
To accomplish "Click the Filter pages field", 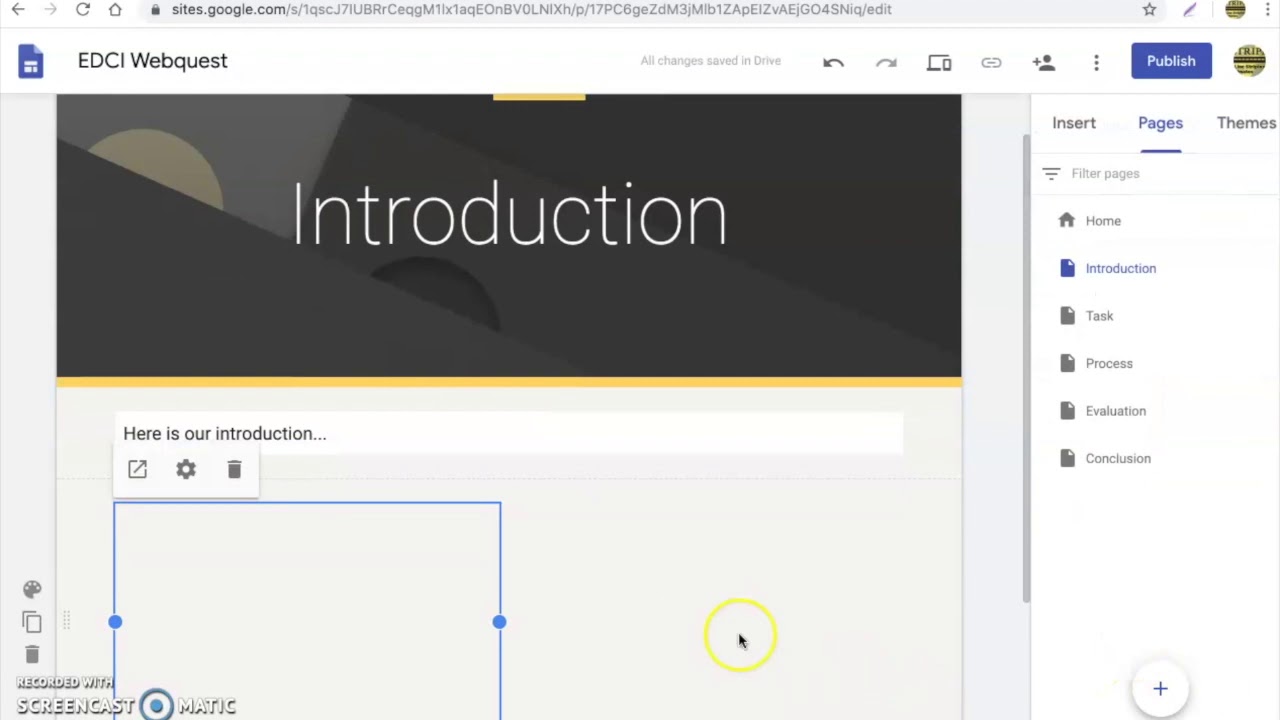I will tap(1105, 174).
